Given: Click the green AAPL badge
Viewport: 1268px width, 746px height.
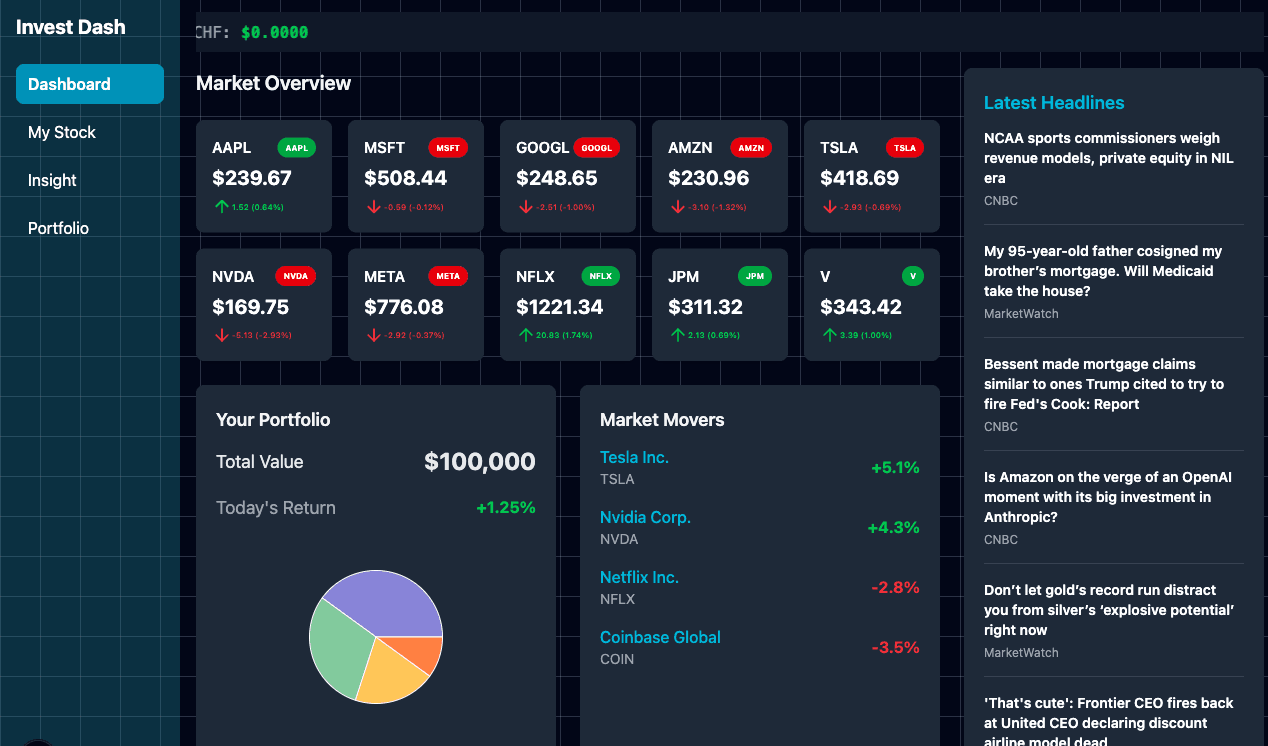Looking at the screenshot, I should 297,148.
